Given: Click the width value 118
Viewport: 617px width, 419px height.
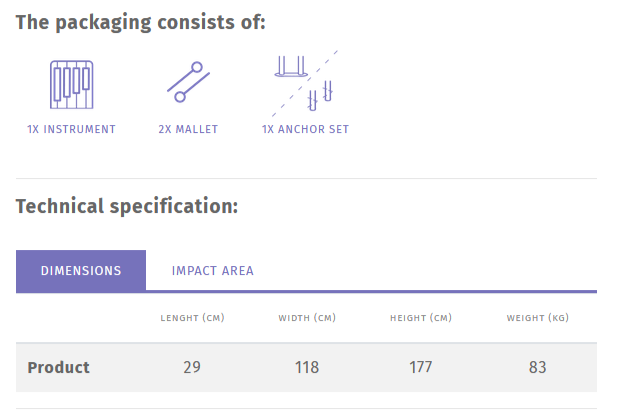Looking at the screenshot, I should click(x=307, y=367).
